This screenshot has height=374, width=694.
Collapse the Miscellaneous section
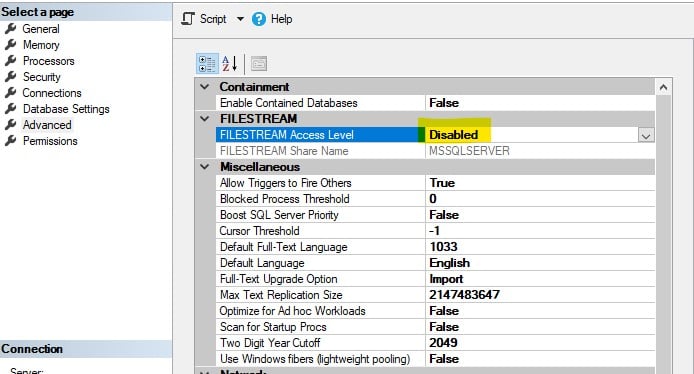pos(204,167)
